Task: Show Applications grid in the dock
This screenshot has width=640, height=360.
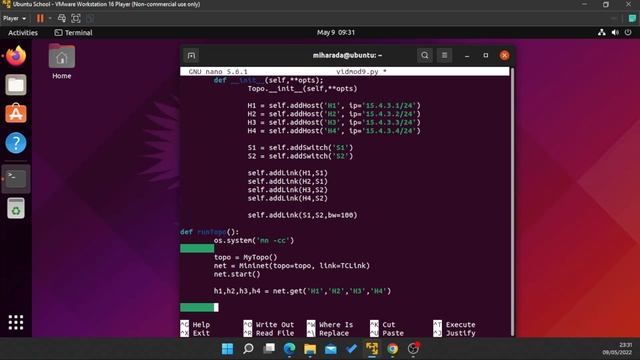Action: point(16,322)
